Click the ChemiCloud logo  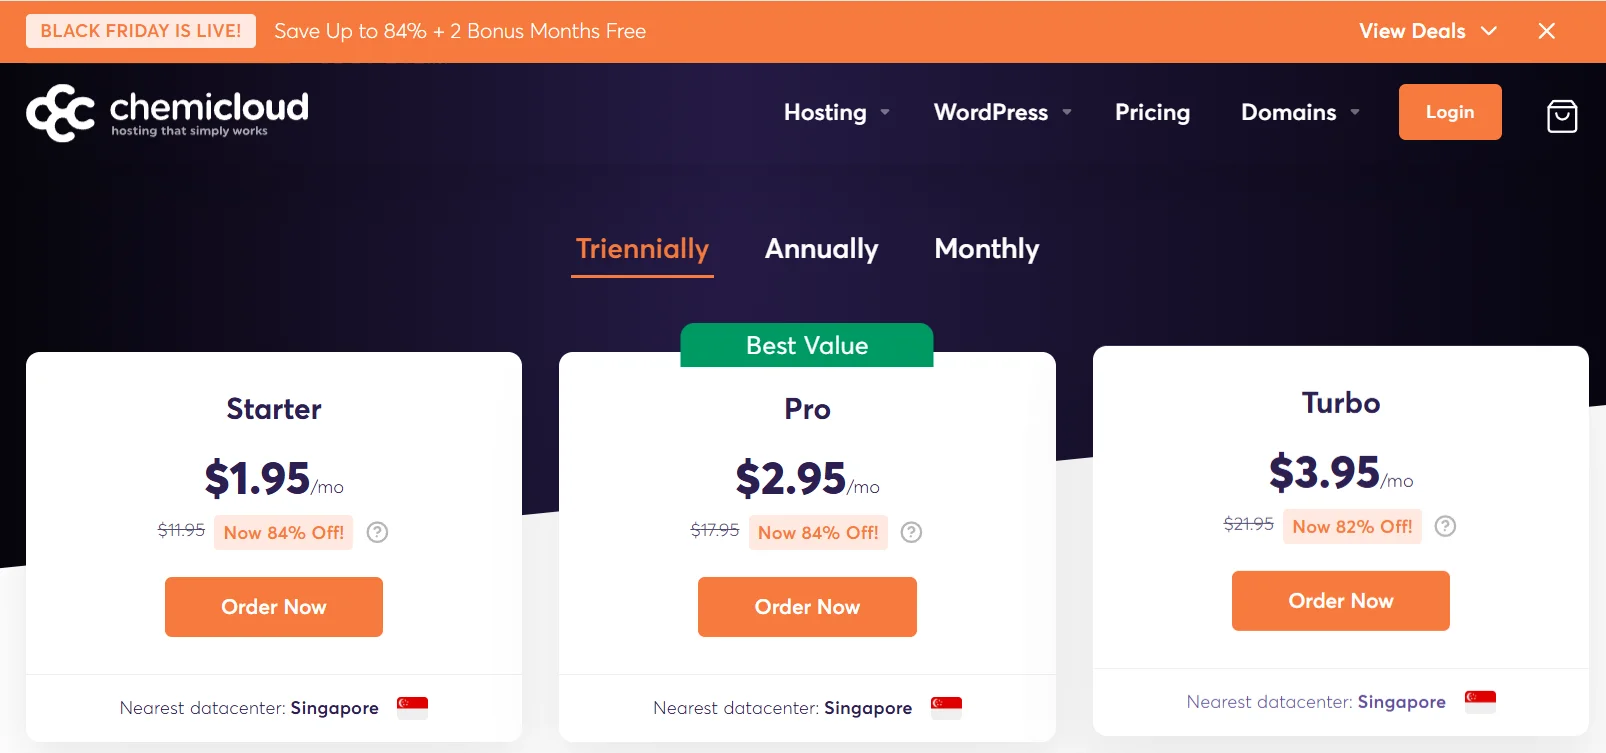point(167,113)
